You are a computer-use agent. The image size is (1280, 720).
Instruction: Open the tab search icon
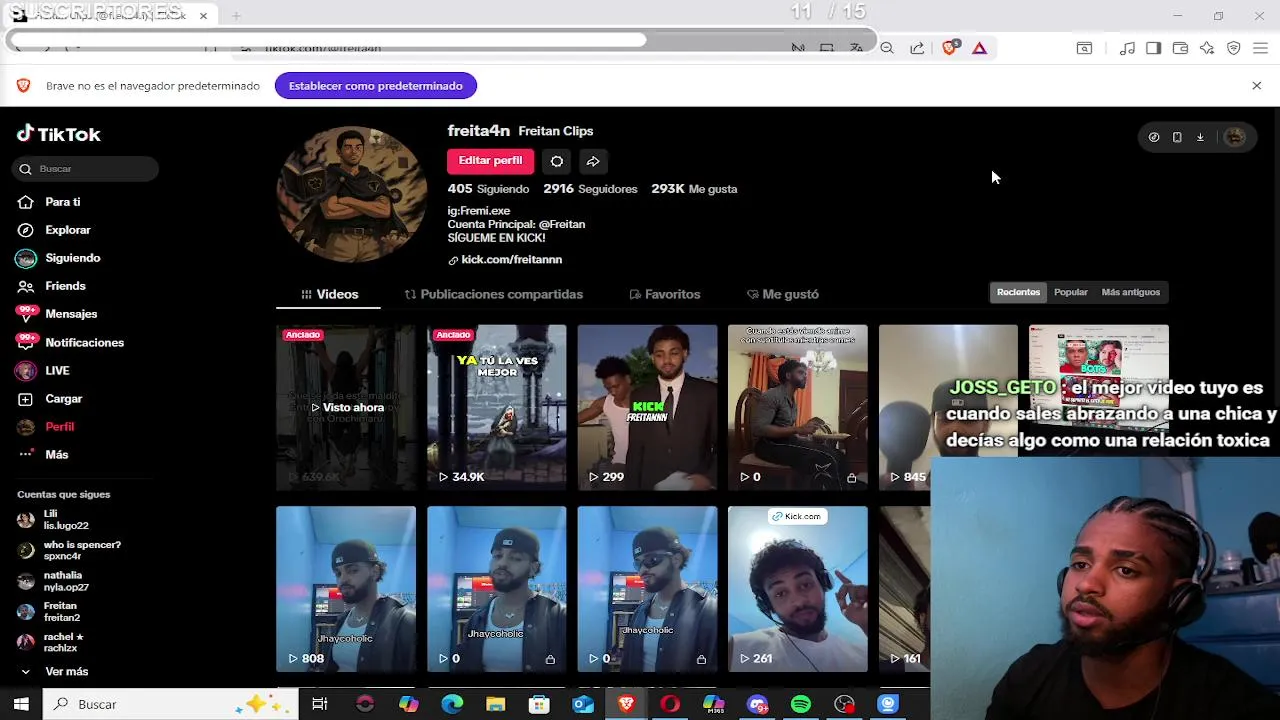click(1084, 48)
